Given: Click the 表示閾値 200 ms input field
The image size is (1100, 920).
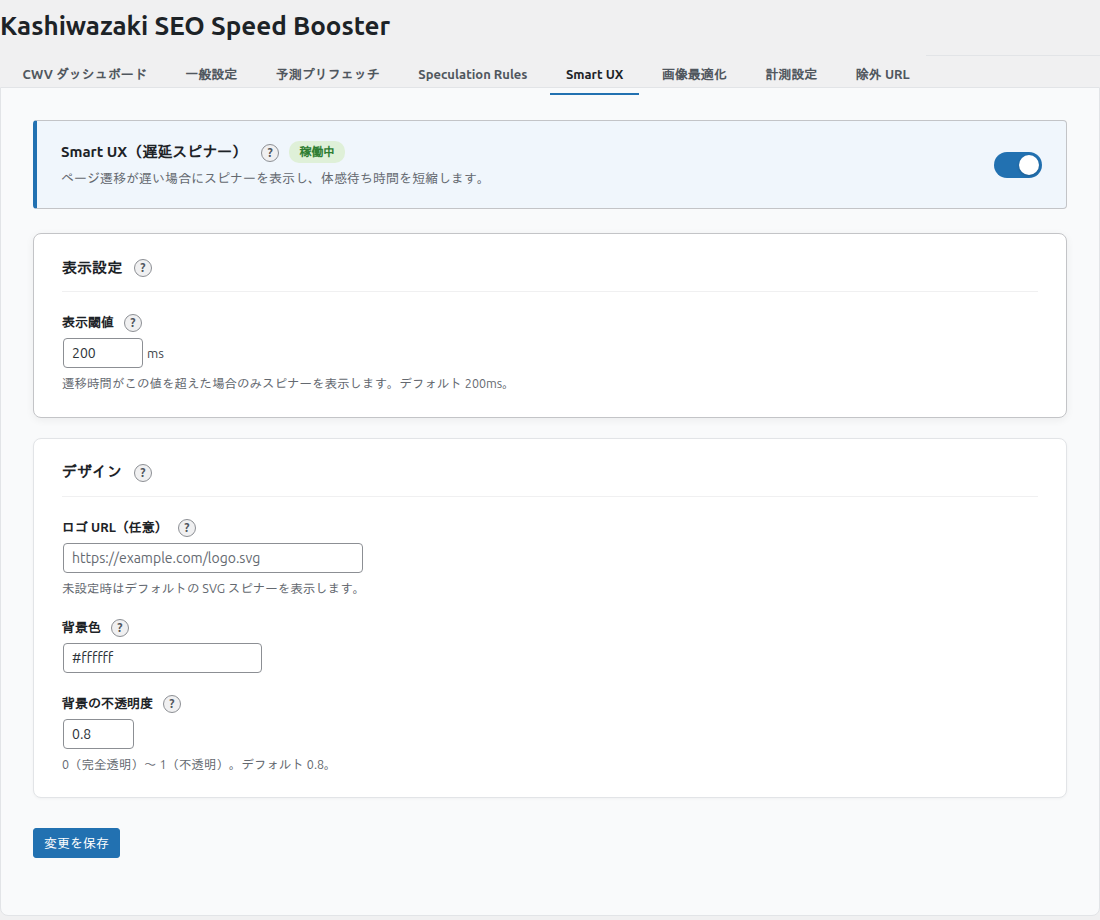Looking at the screenshot, I should click(x=102, y=352).
